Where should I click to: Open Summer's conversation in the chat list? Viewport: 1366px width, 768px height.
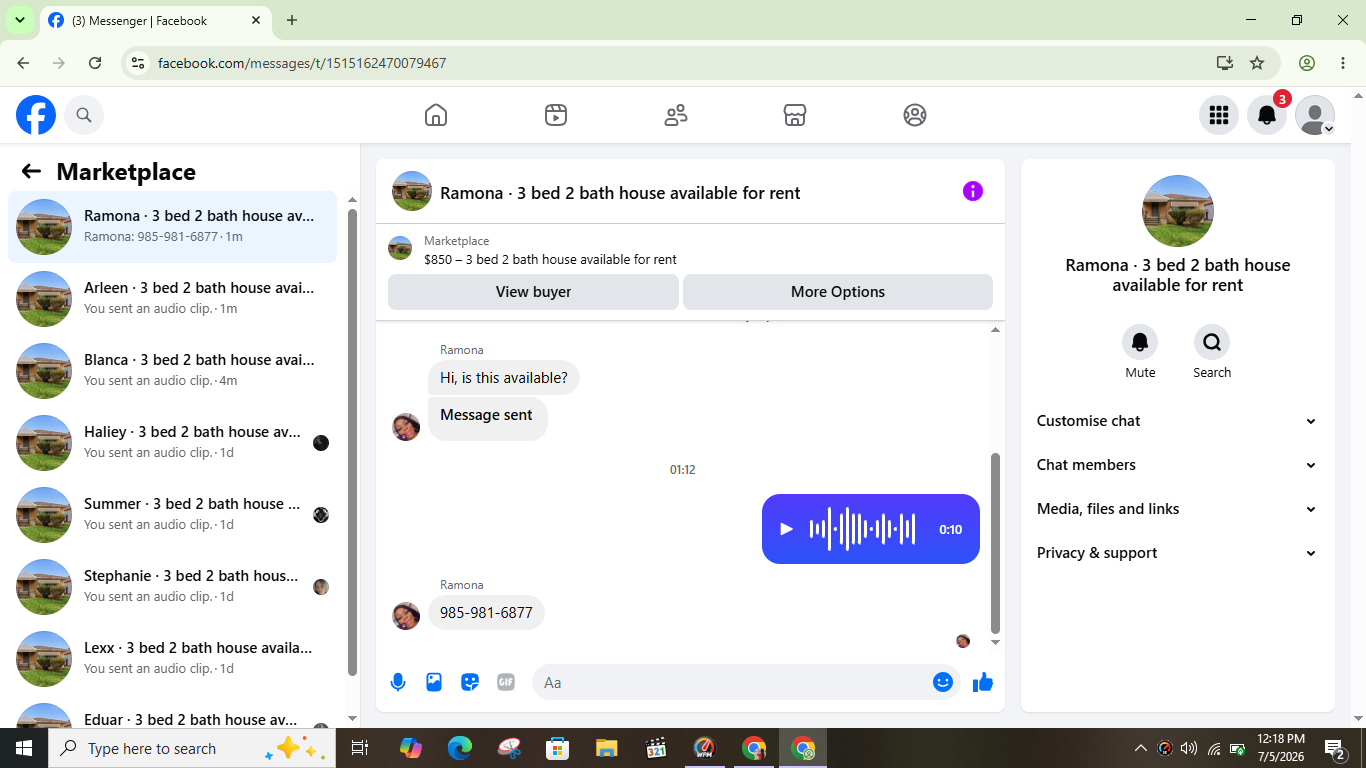click(173, 515)
